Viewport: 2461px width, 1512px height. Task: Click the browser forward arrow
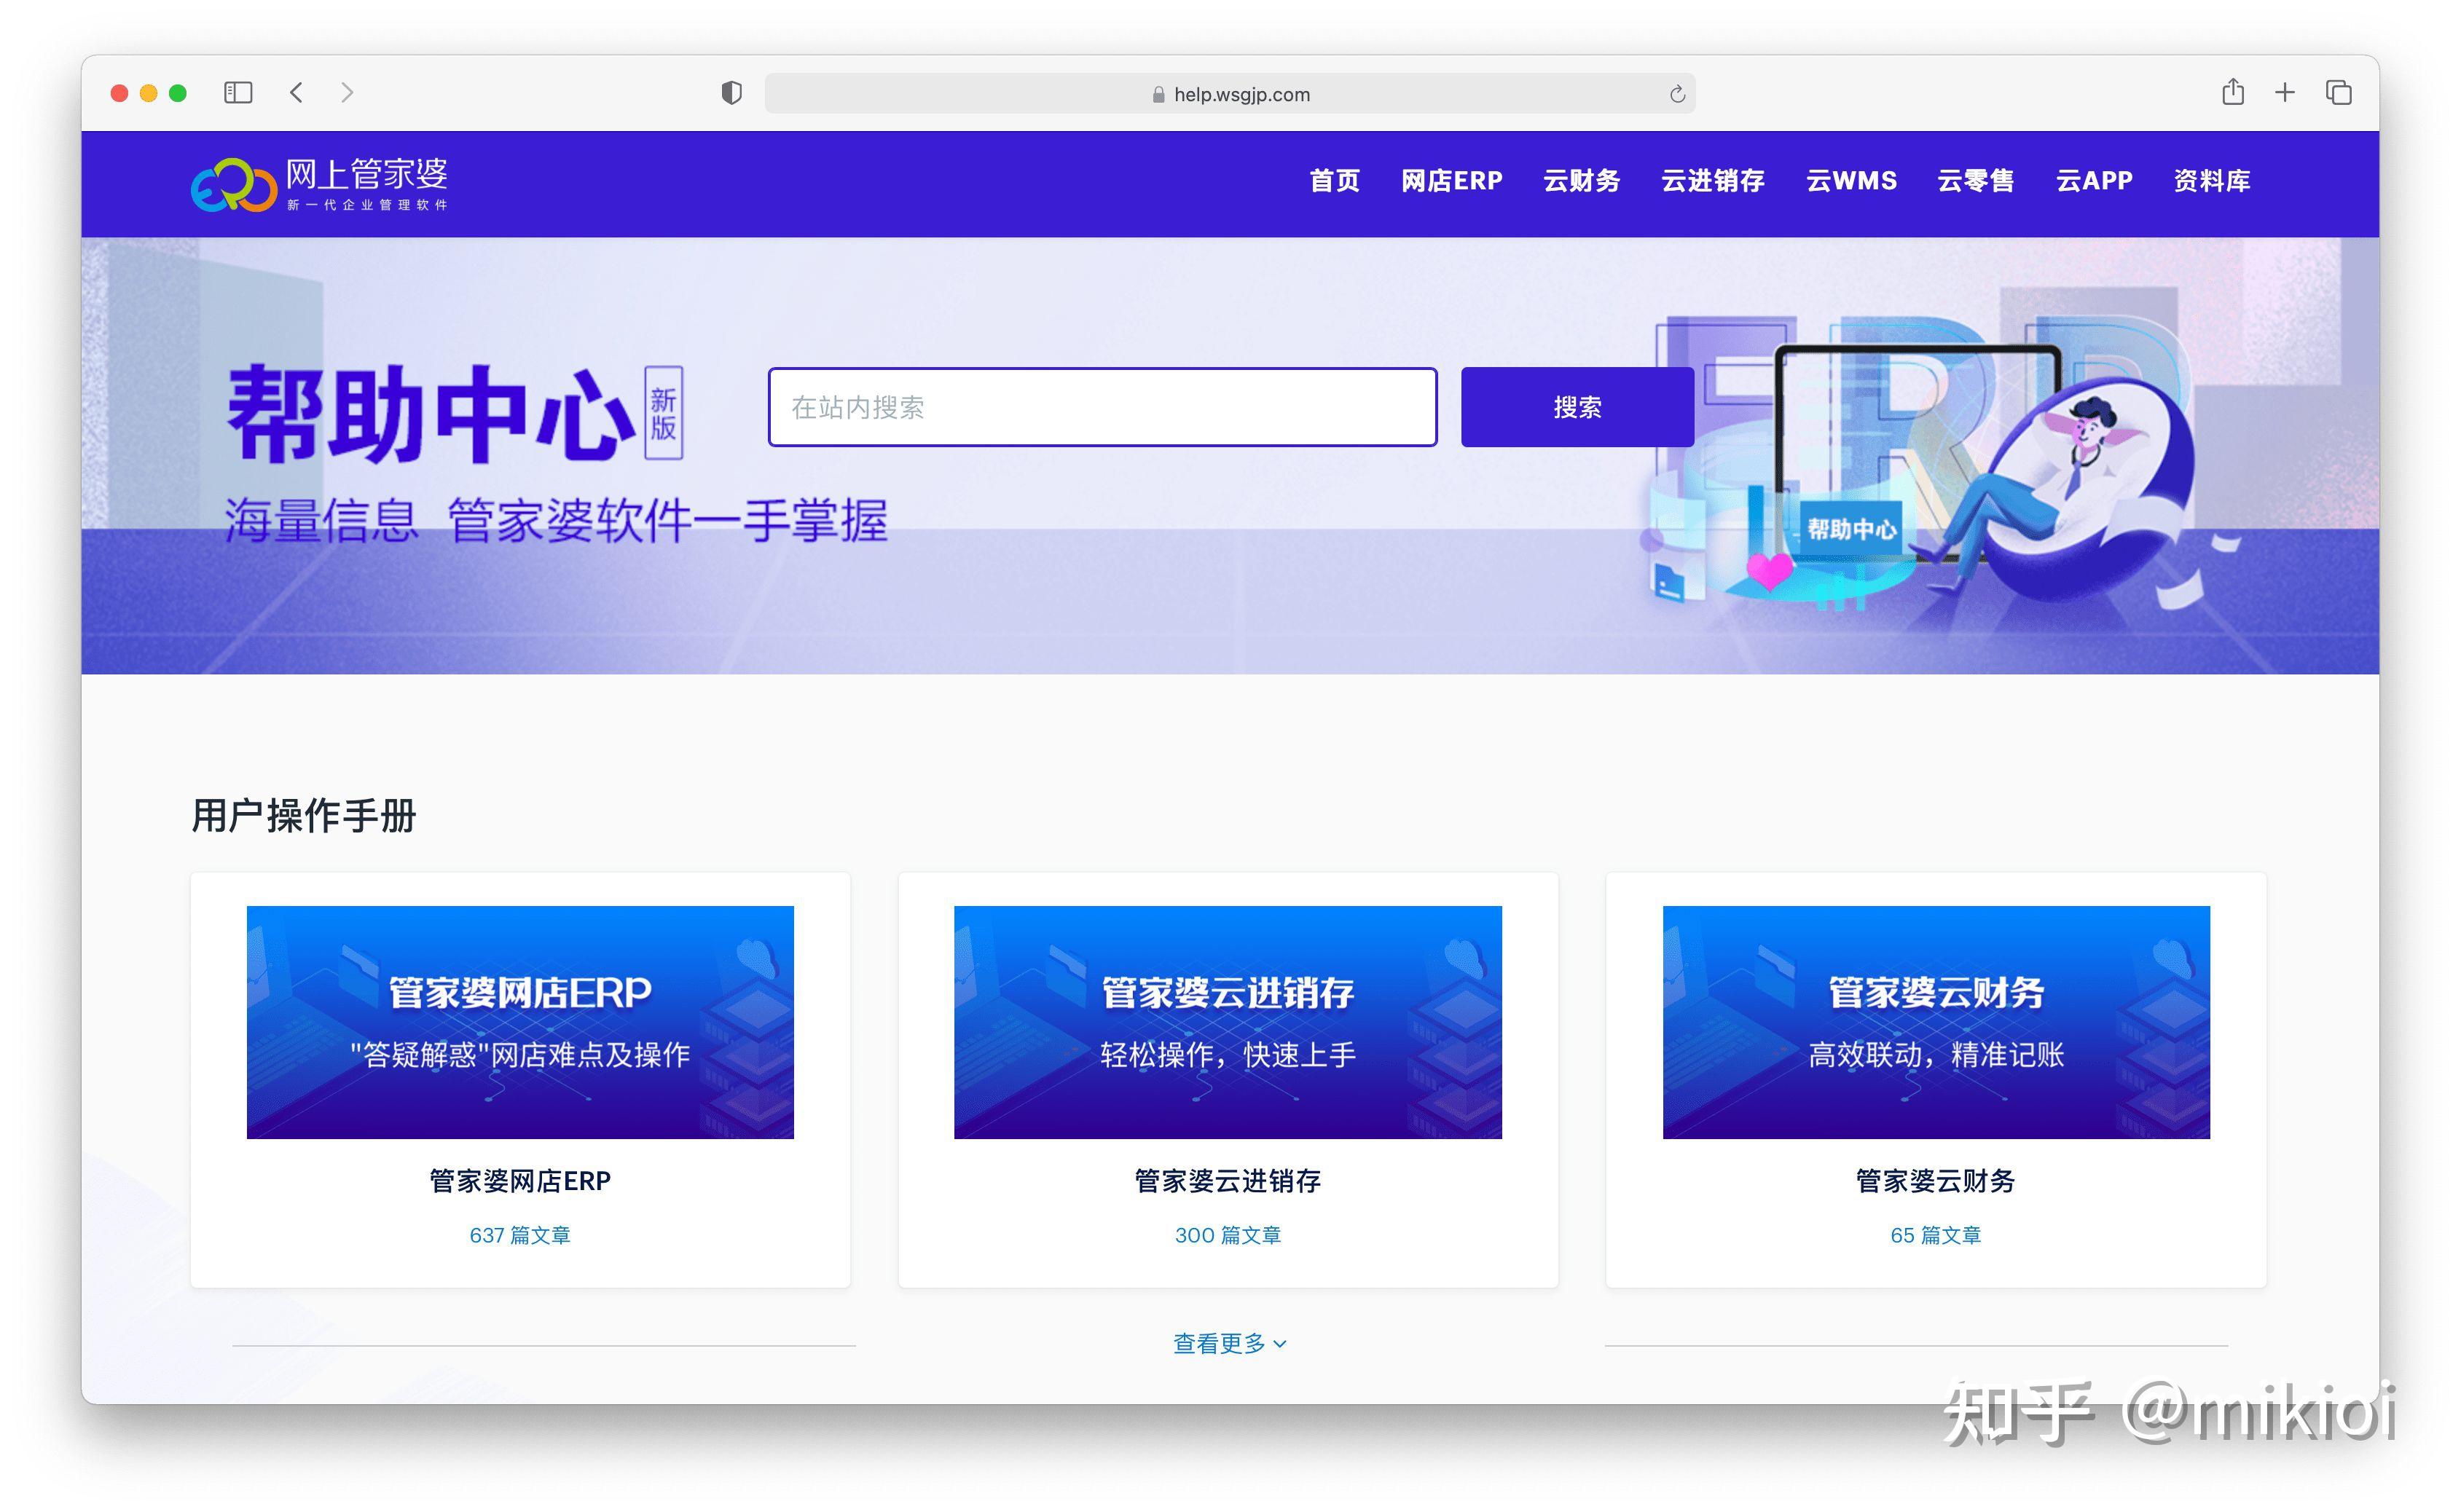click(x=347, y=92)
